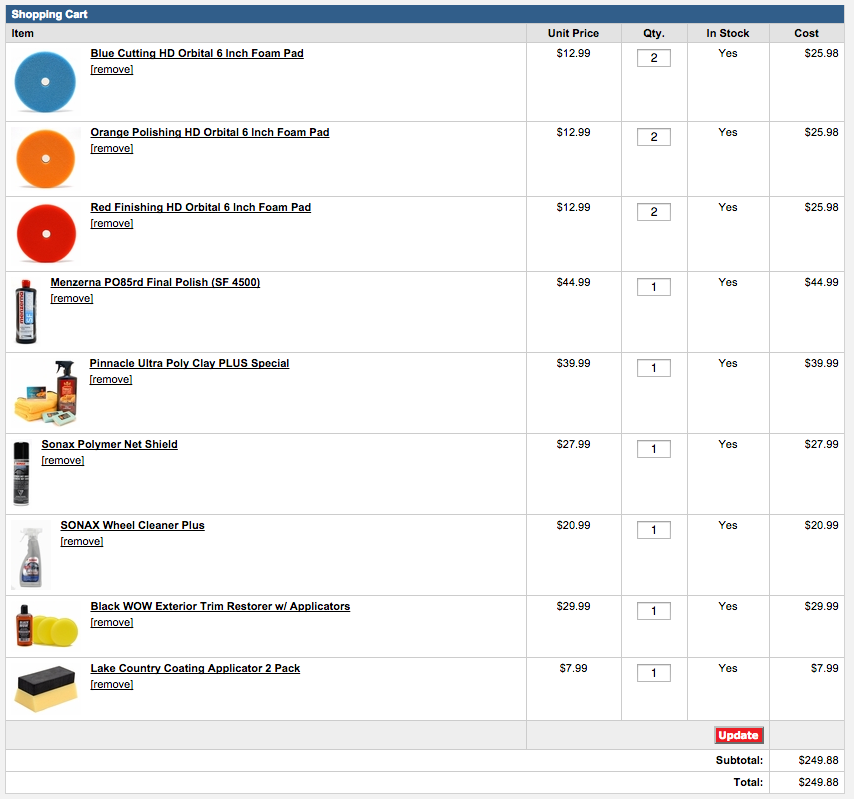Click the blue foam pad product image
854x799 pixels.
tap(45, 82)
